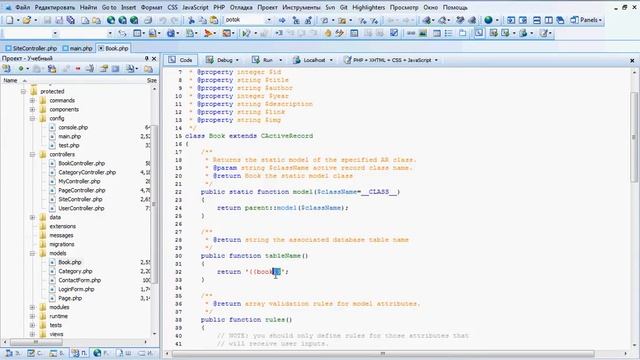Expand the modules folder
This screenshot has height=360, width=640.
point(32,307)
